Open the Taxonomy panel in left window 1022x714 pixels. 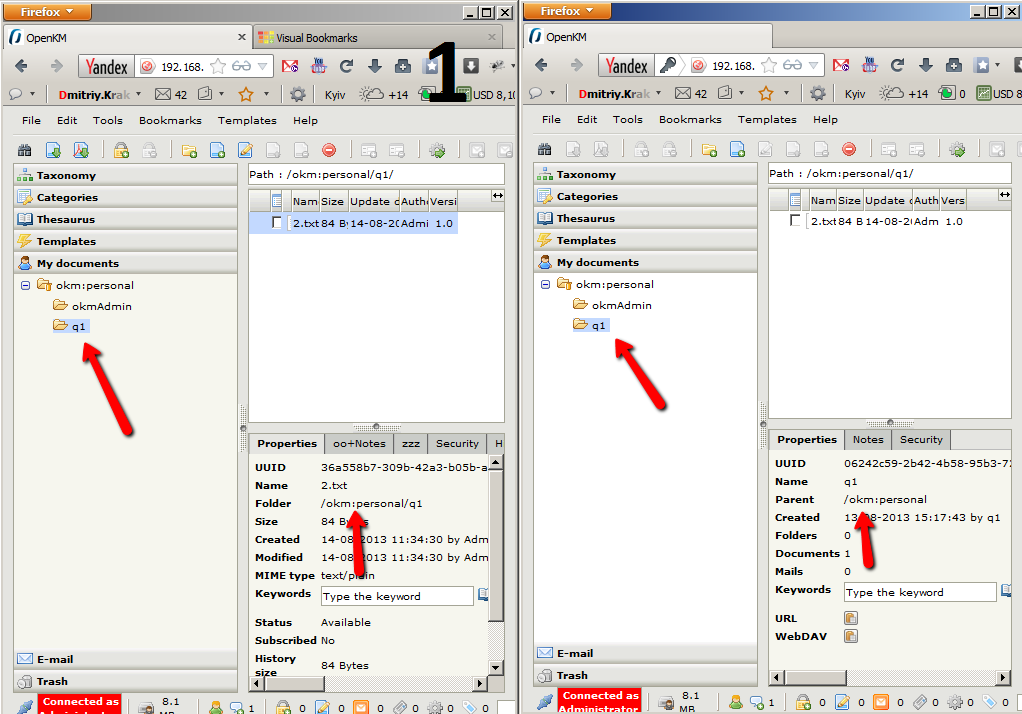66,175
